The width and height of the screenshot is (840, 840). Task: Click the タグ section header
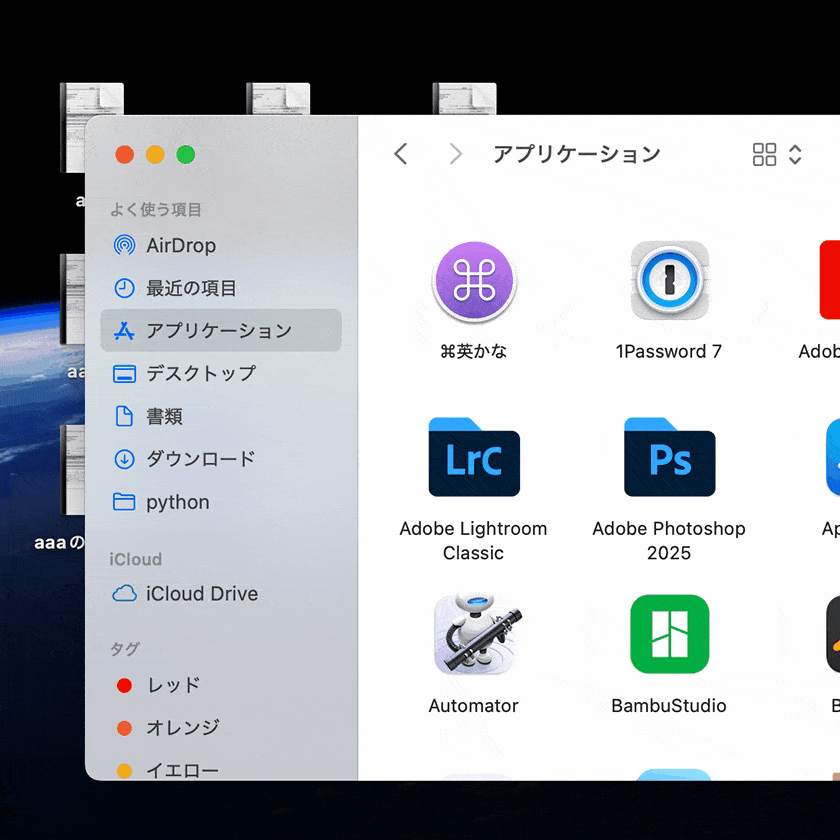(x=124, y=649)
